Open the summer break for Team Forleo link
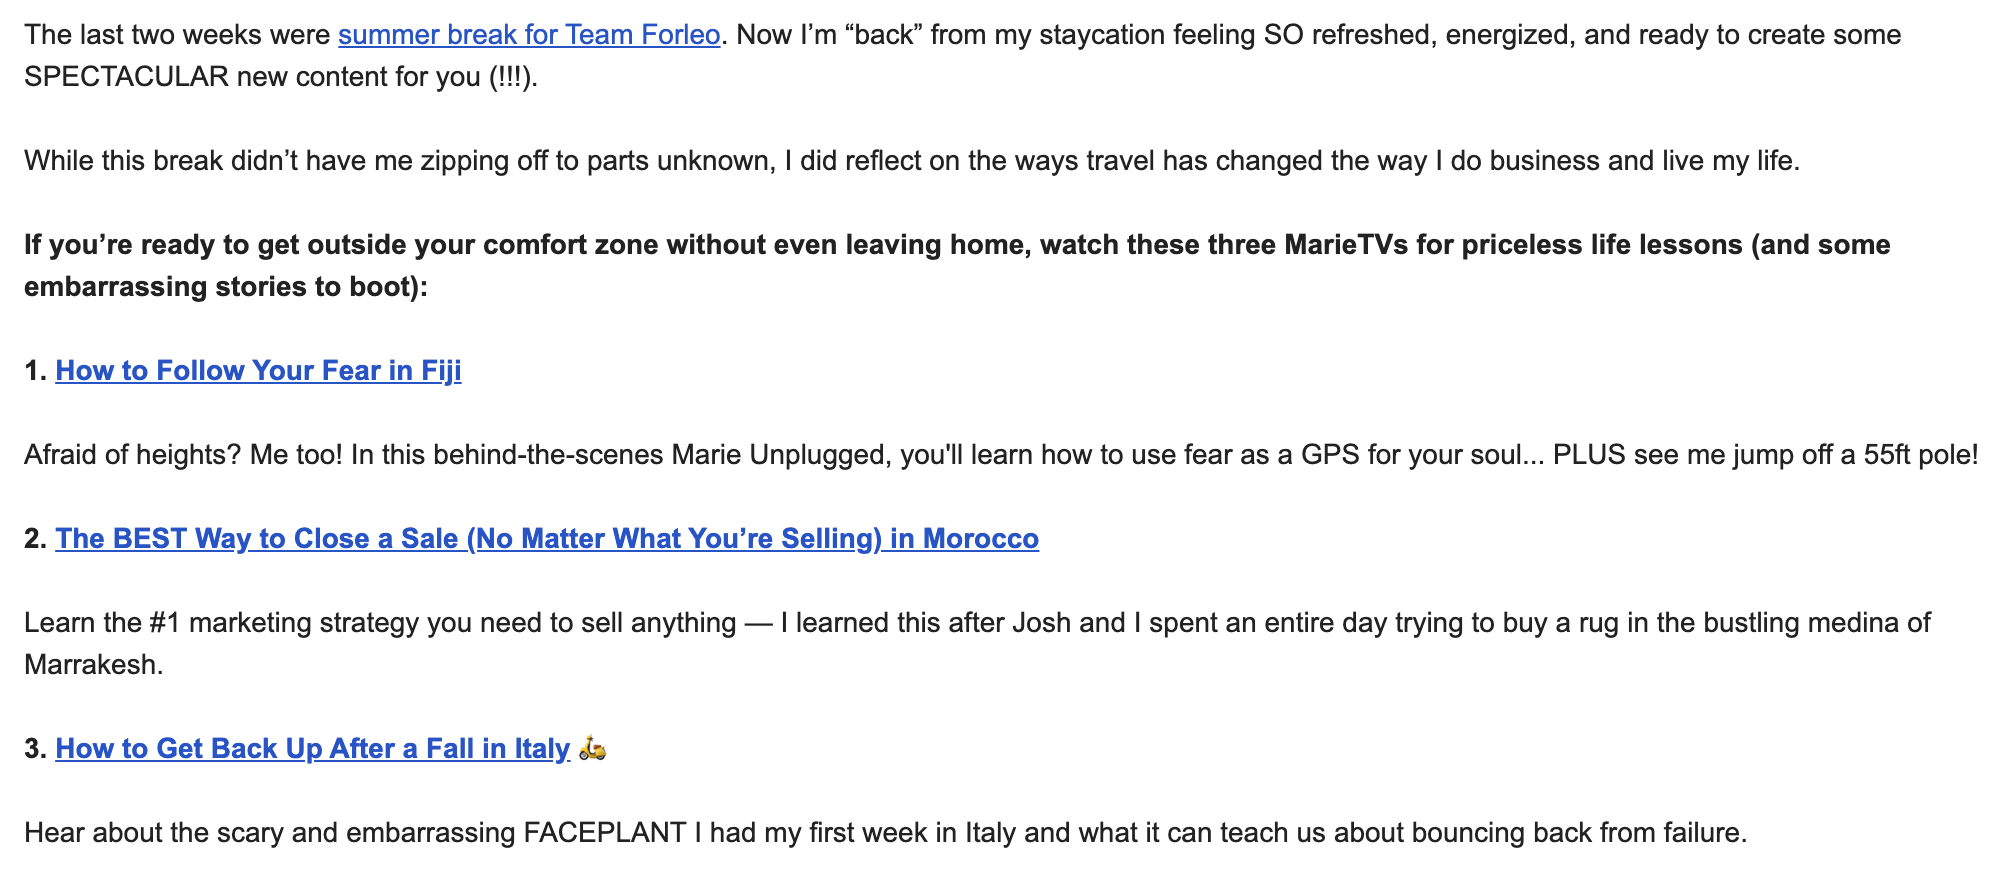This screenshot has height=884, width=2014. [528, 35]
